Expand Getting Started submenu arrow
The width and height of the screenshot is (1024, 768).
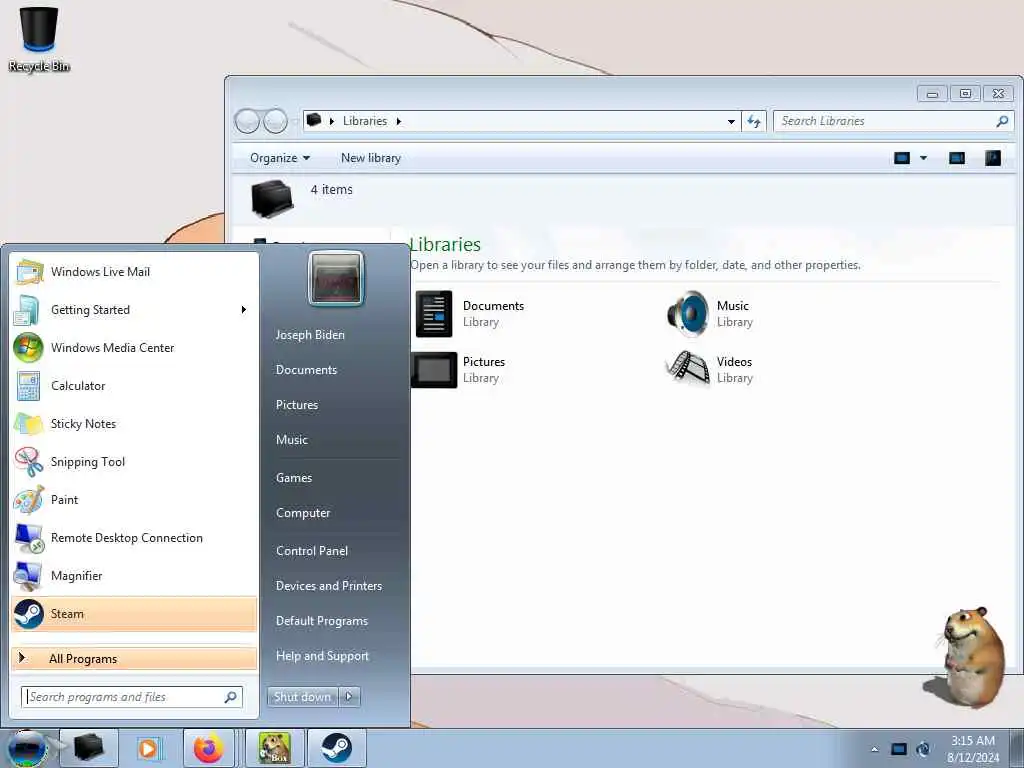click(x=244, y=310)
